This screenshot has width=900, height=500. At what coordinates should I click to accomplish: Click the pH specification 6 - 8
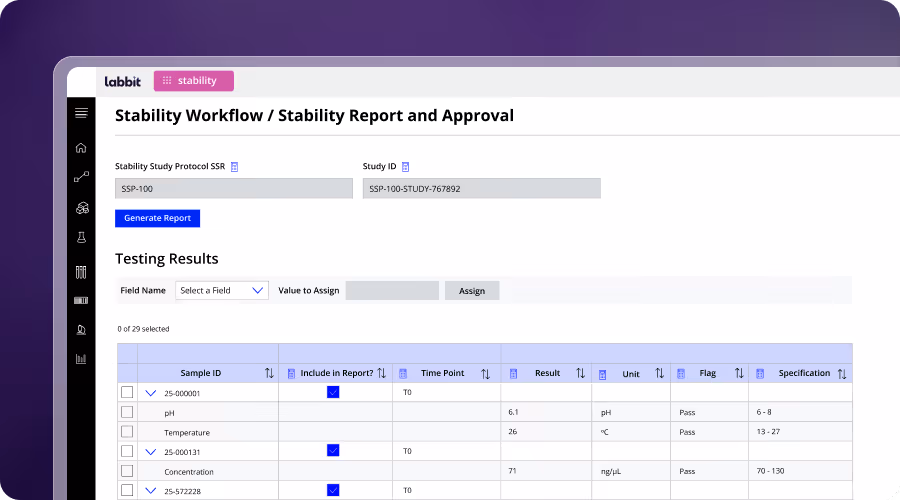[x=764, y=412]
